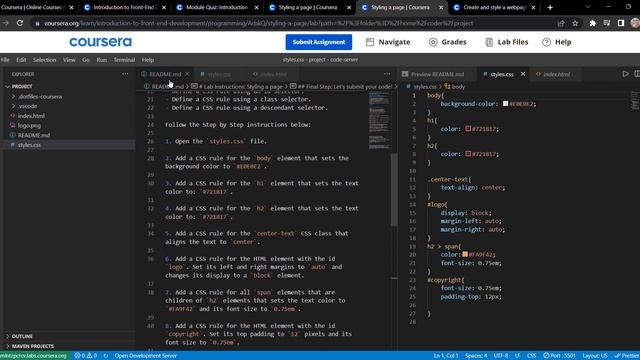Open a new browser tab
640x360 pixels.
(550, 7)
